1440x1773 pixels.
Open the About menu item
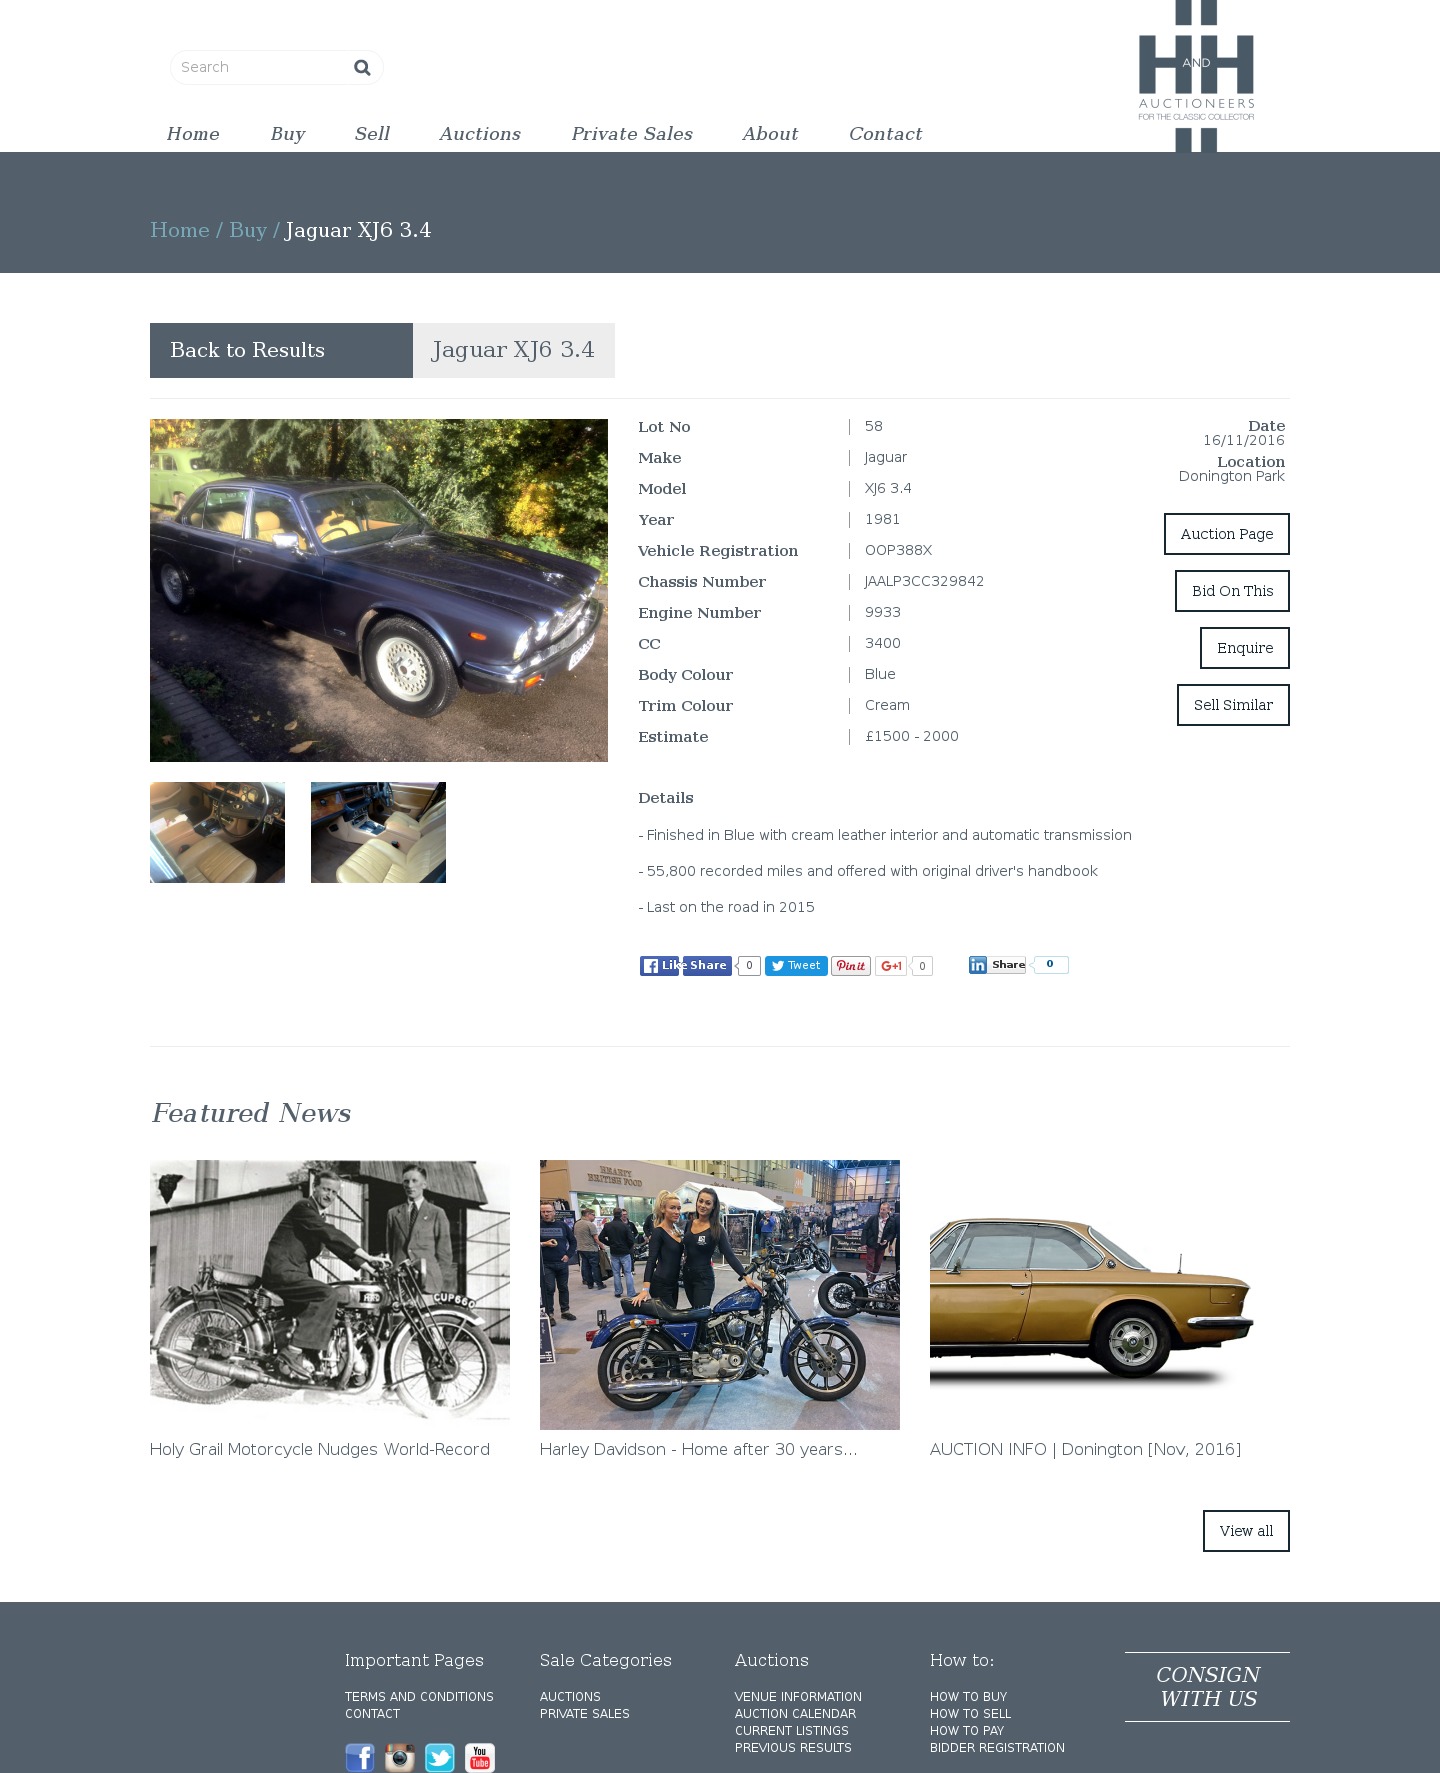click(770, 134)
